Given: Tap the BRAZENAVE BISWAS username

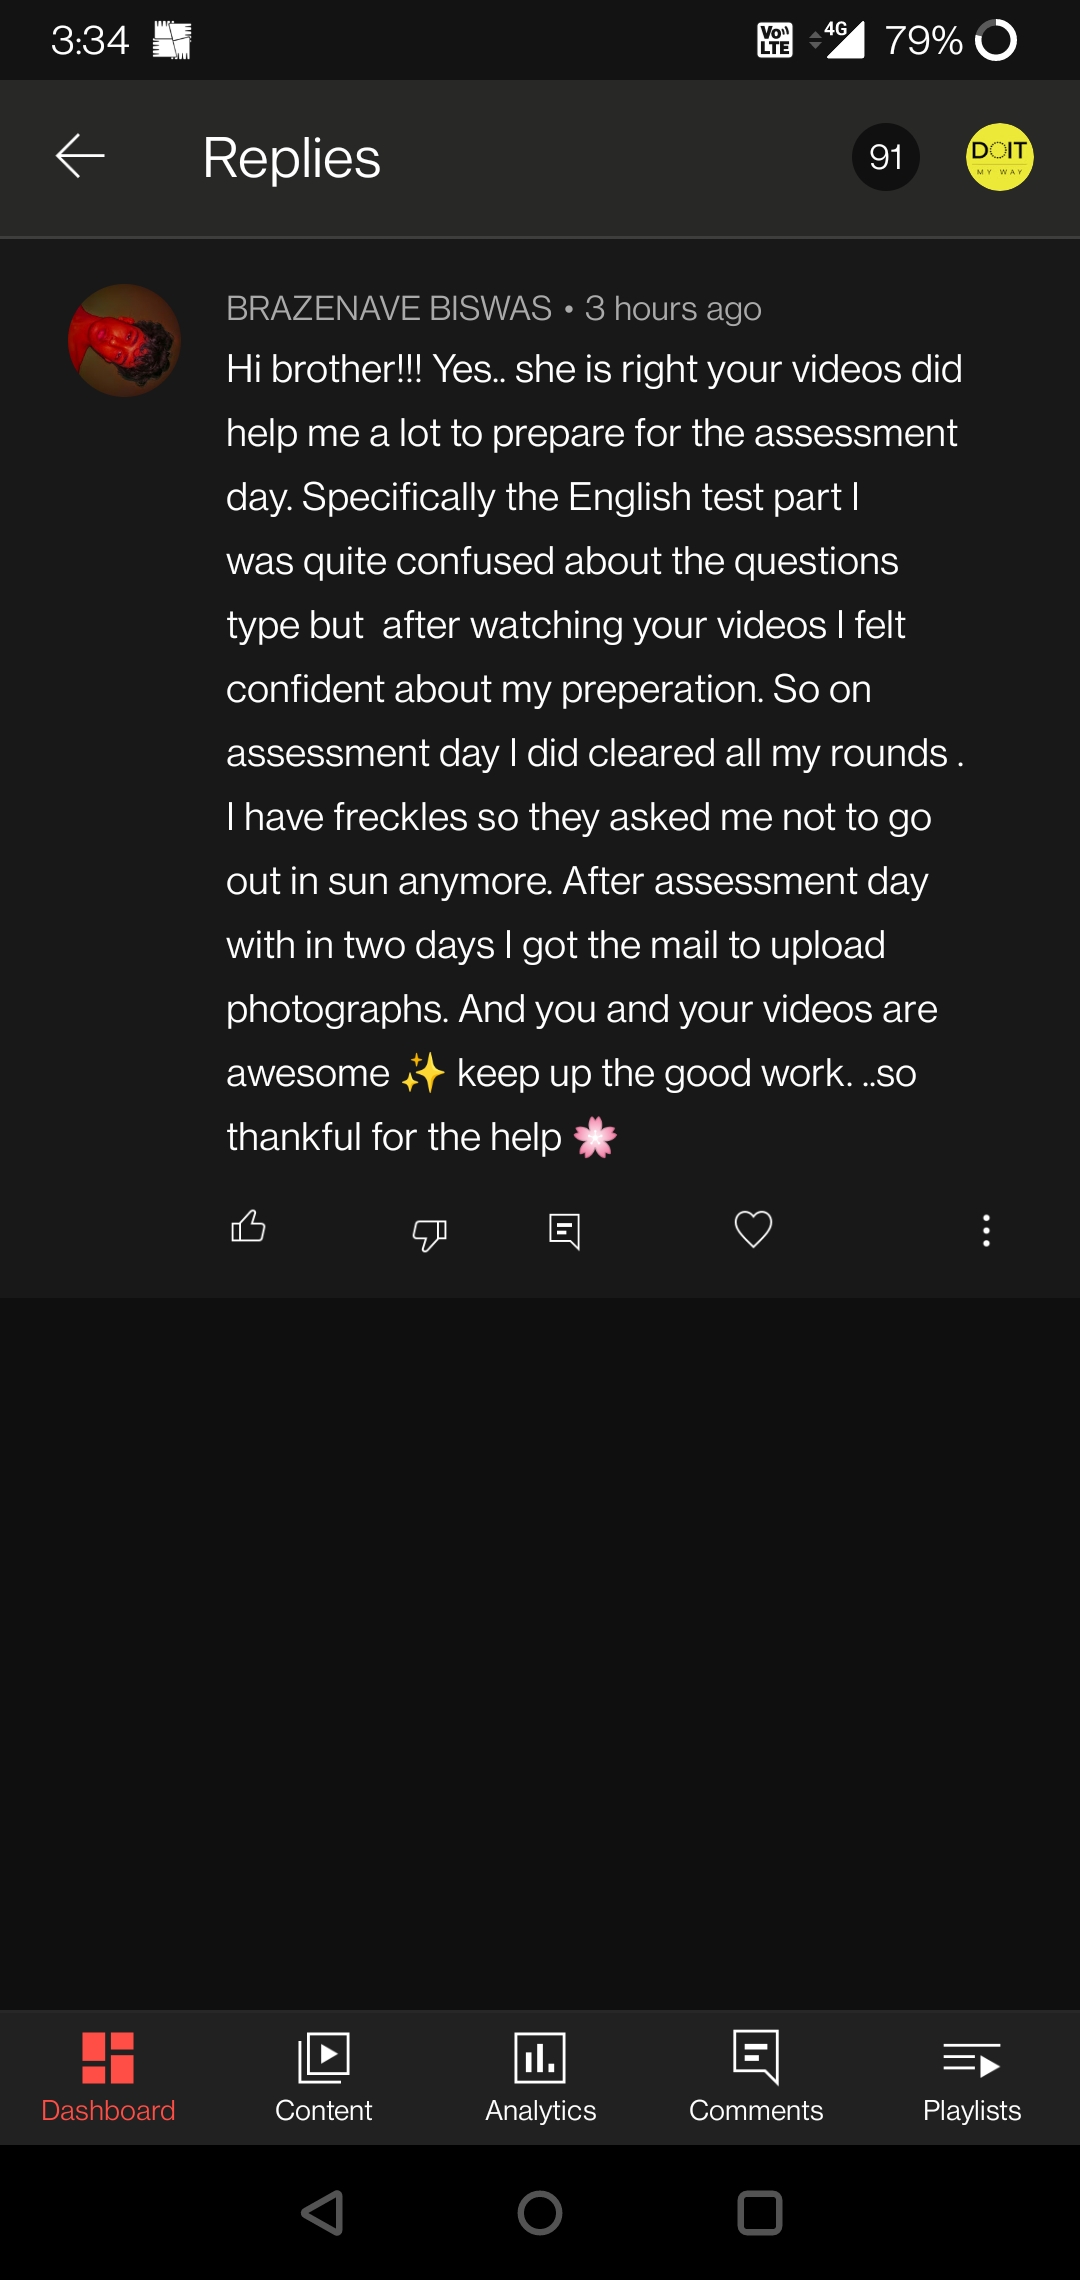Looking at the screenshot, I should (x=389, y=309).
